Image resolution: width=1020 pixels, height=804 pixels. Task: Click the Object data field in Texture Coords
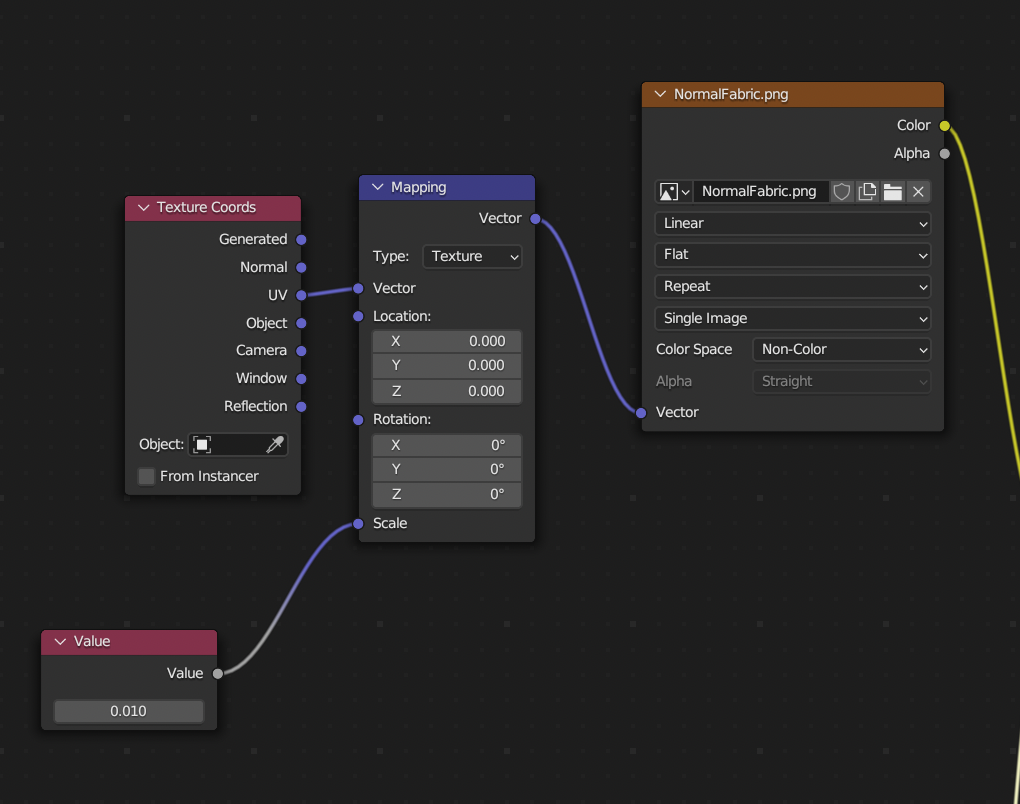click(238, 444)
